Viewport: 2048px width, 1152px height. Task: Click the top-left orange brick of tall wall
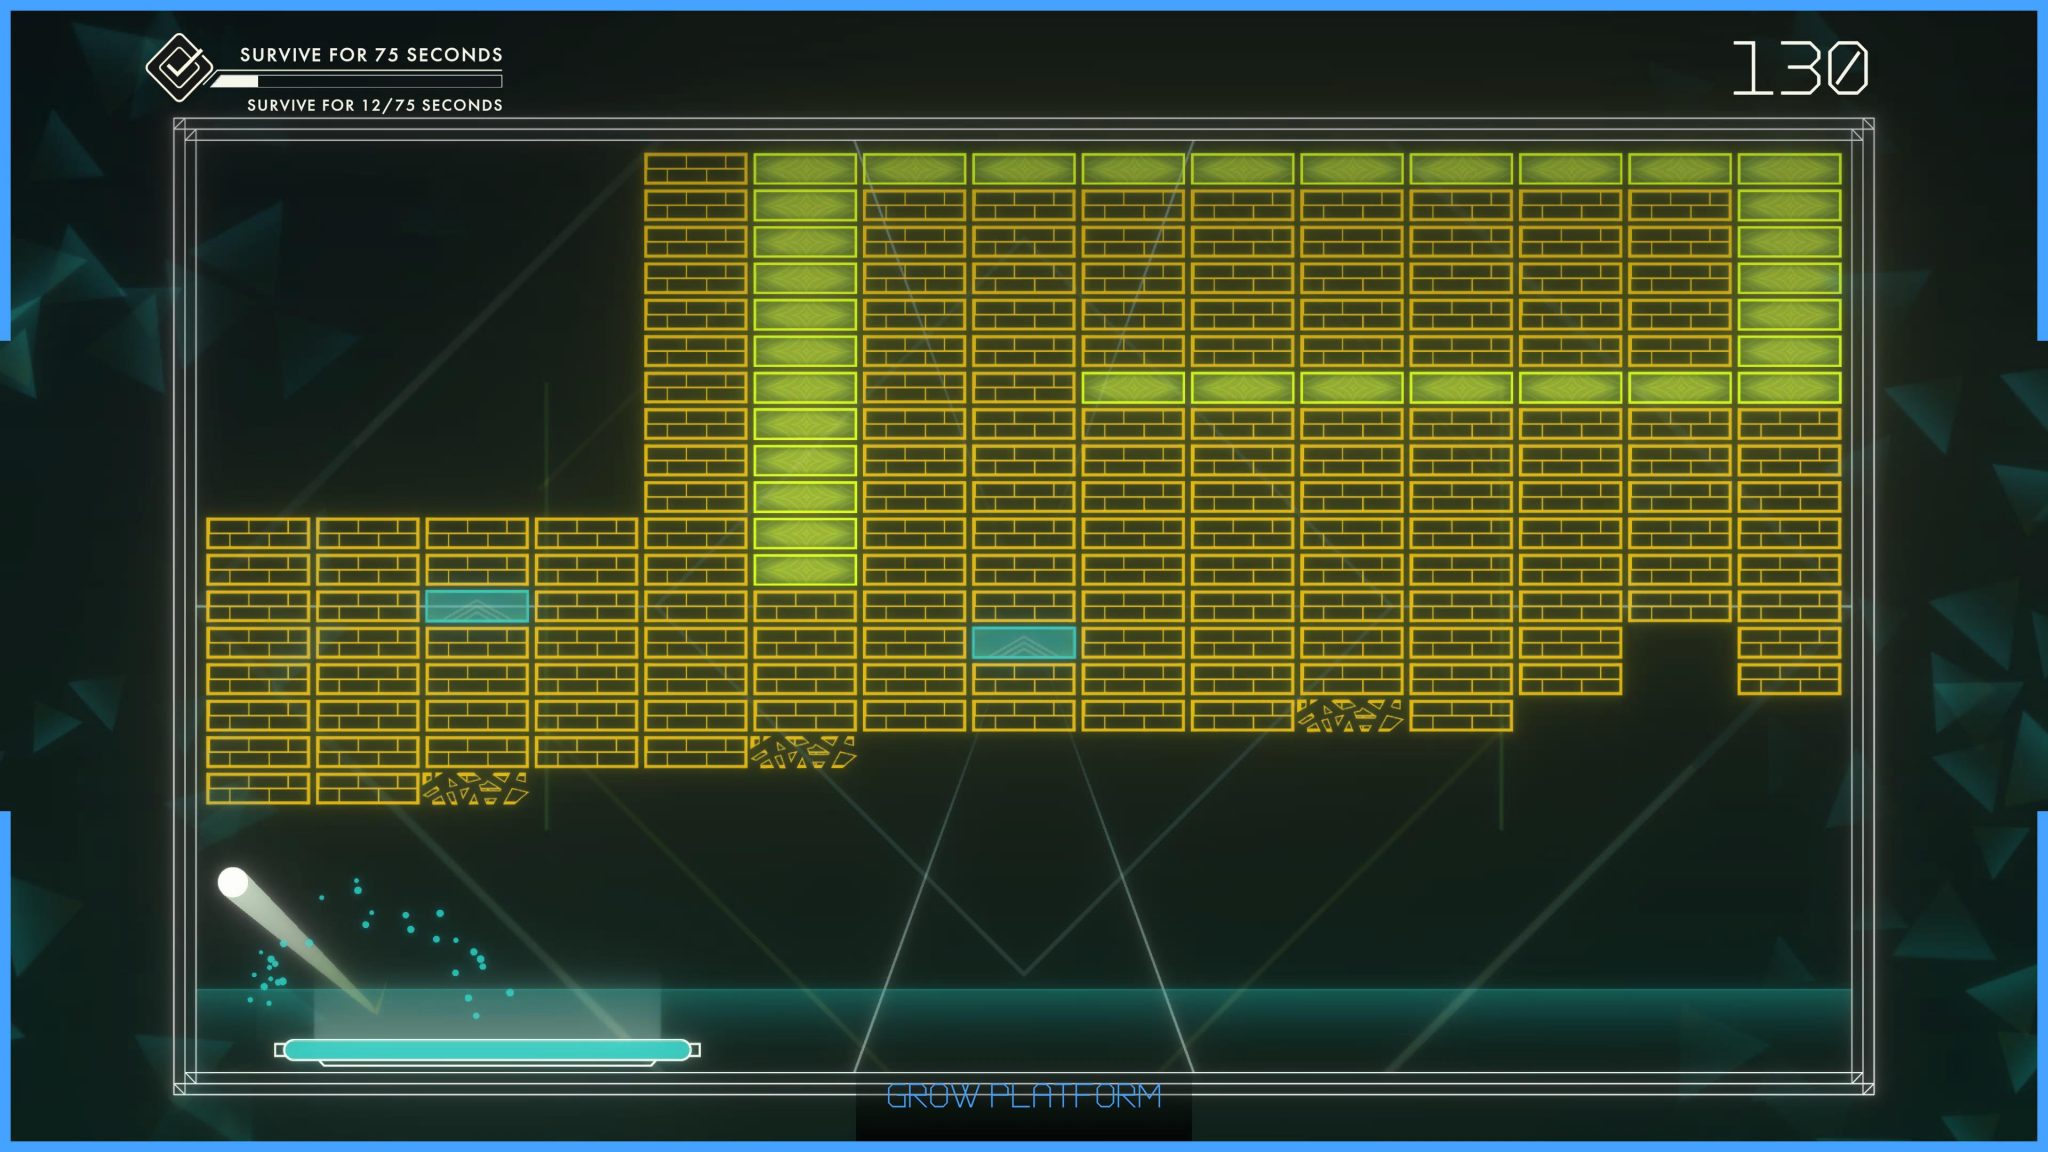click(x=695, y=169)
